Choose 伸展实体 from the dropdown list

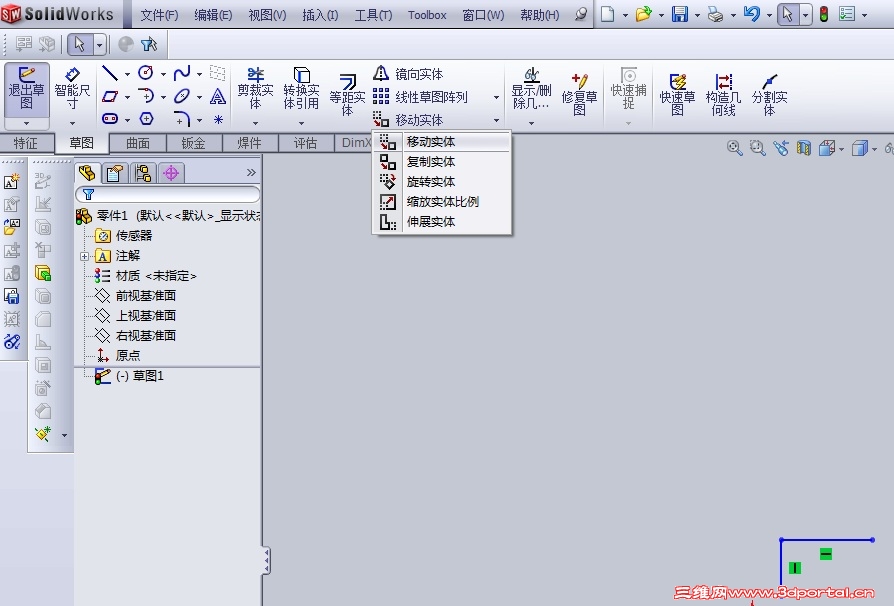442,222
